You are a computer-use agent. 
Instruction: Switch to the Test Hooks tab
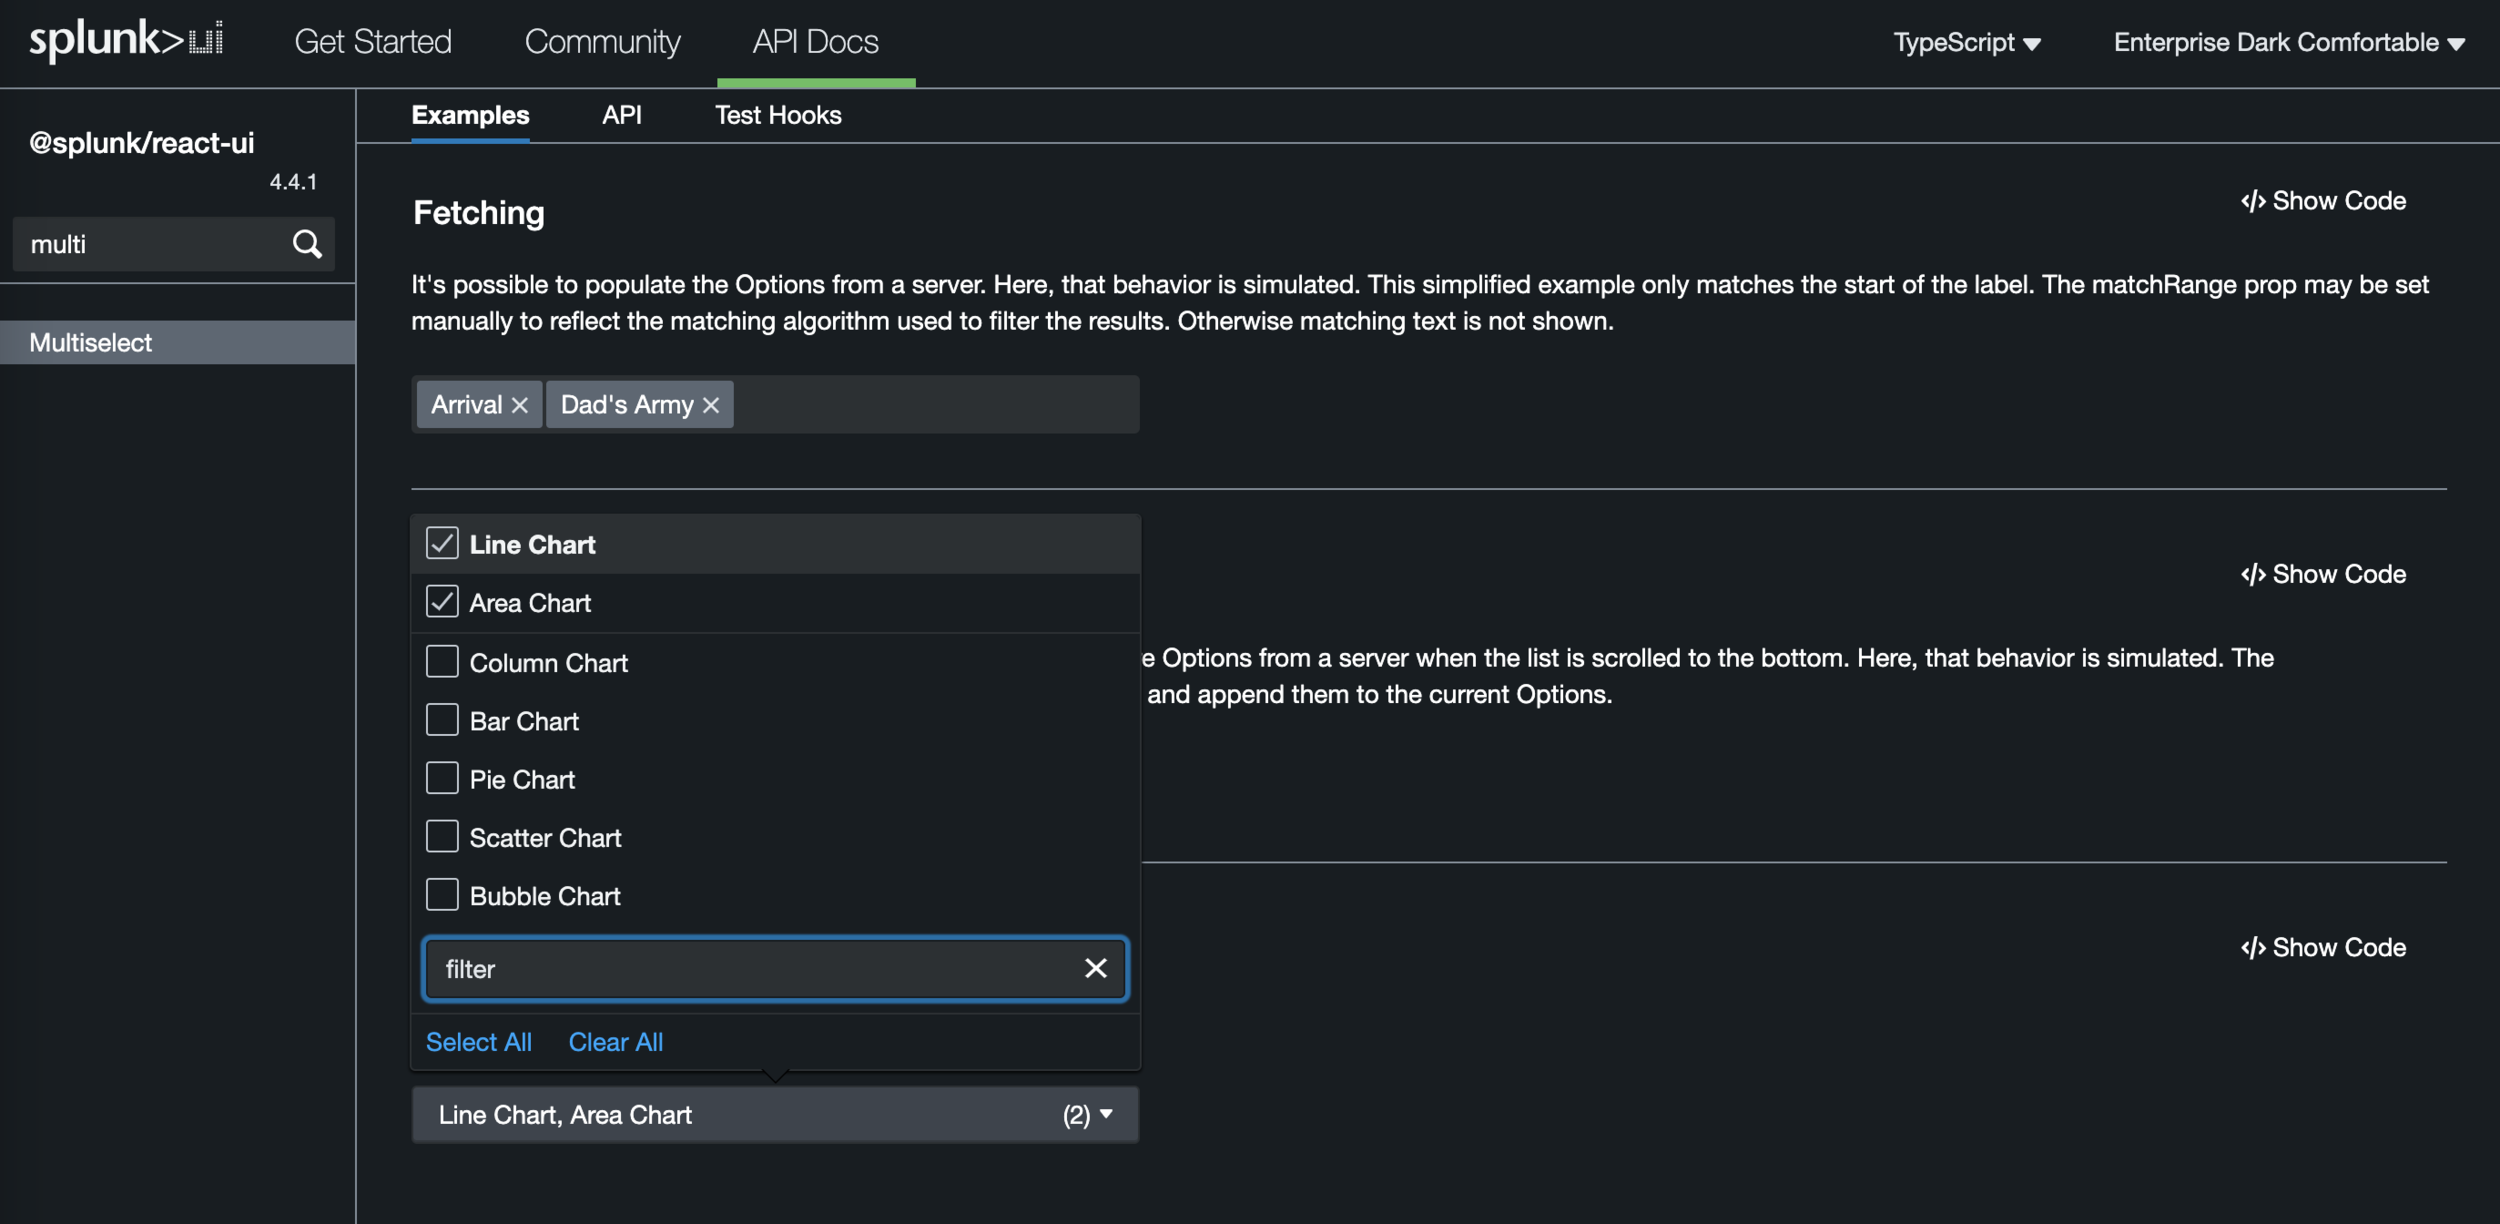[x=777, y=115]
